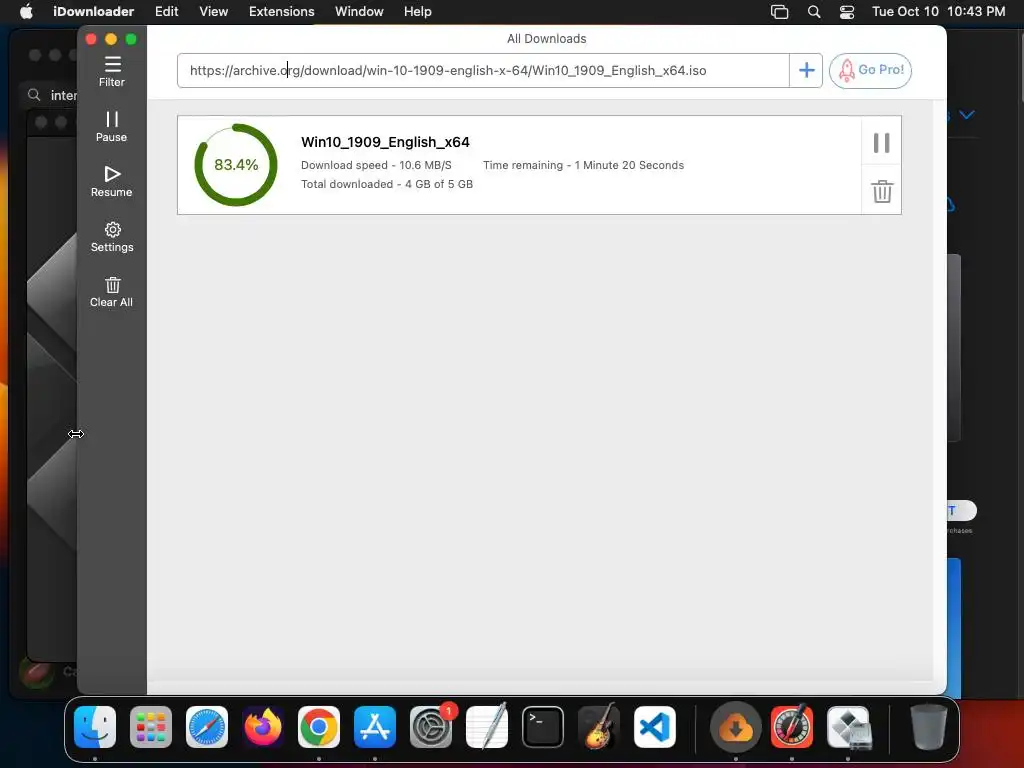Viewport: 1024px width, 768px height.
Task: Open Spotlight search in menu bar
Action: (814, 12)
